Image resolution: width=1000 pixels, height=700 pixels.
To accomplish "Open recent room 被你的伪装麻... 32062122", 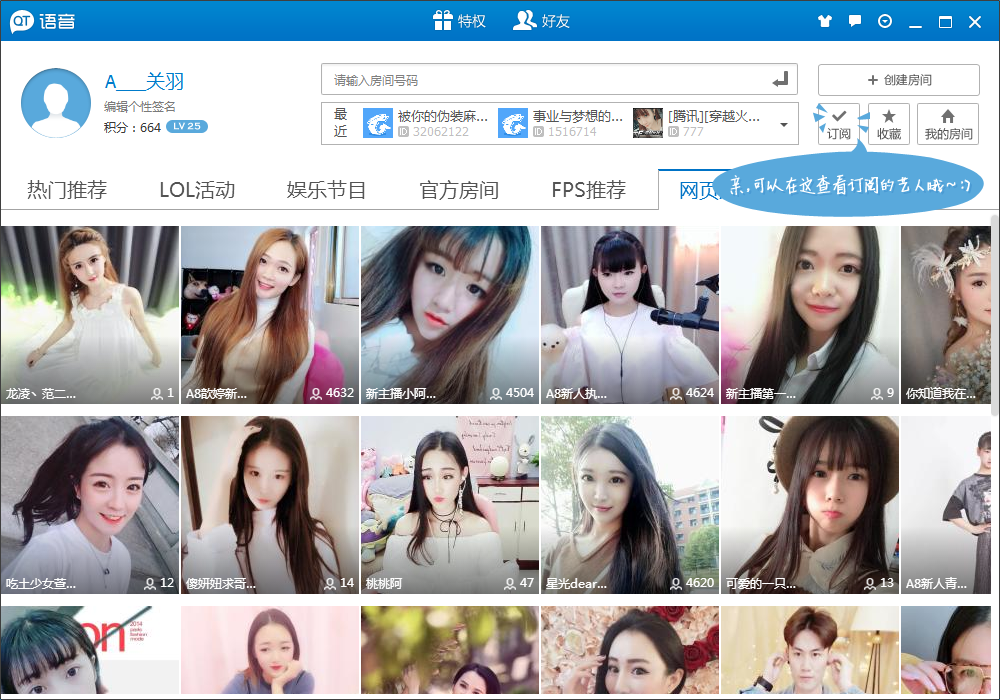I will (426, 123).
